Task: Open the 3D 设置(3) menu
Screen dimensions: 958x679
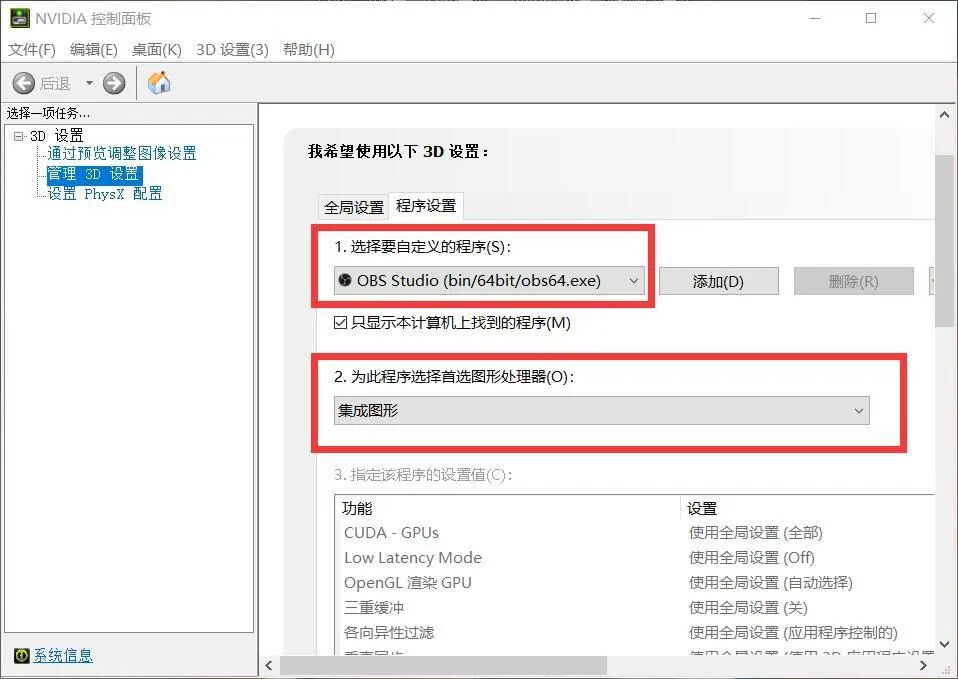Action: (232, 50)
